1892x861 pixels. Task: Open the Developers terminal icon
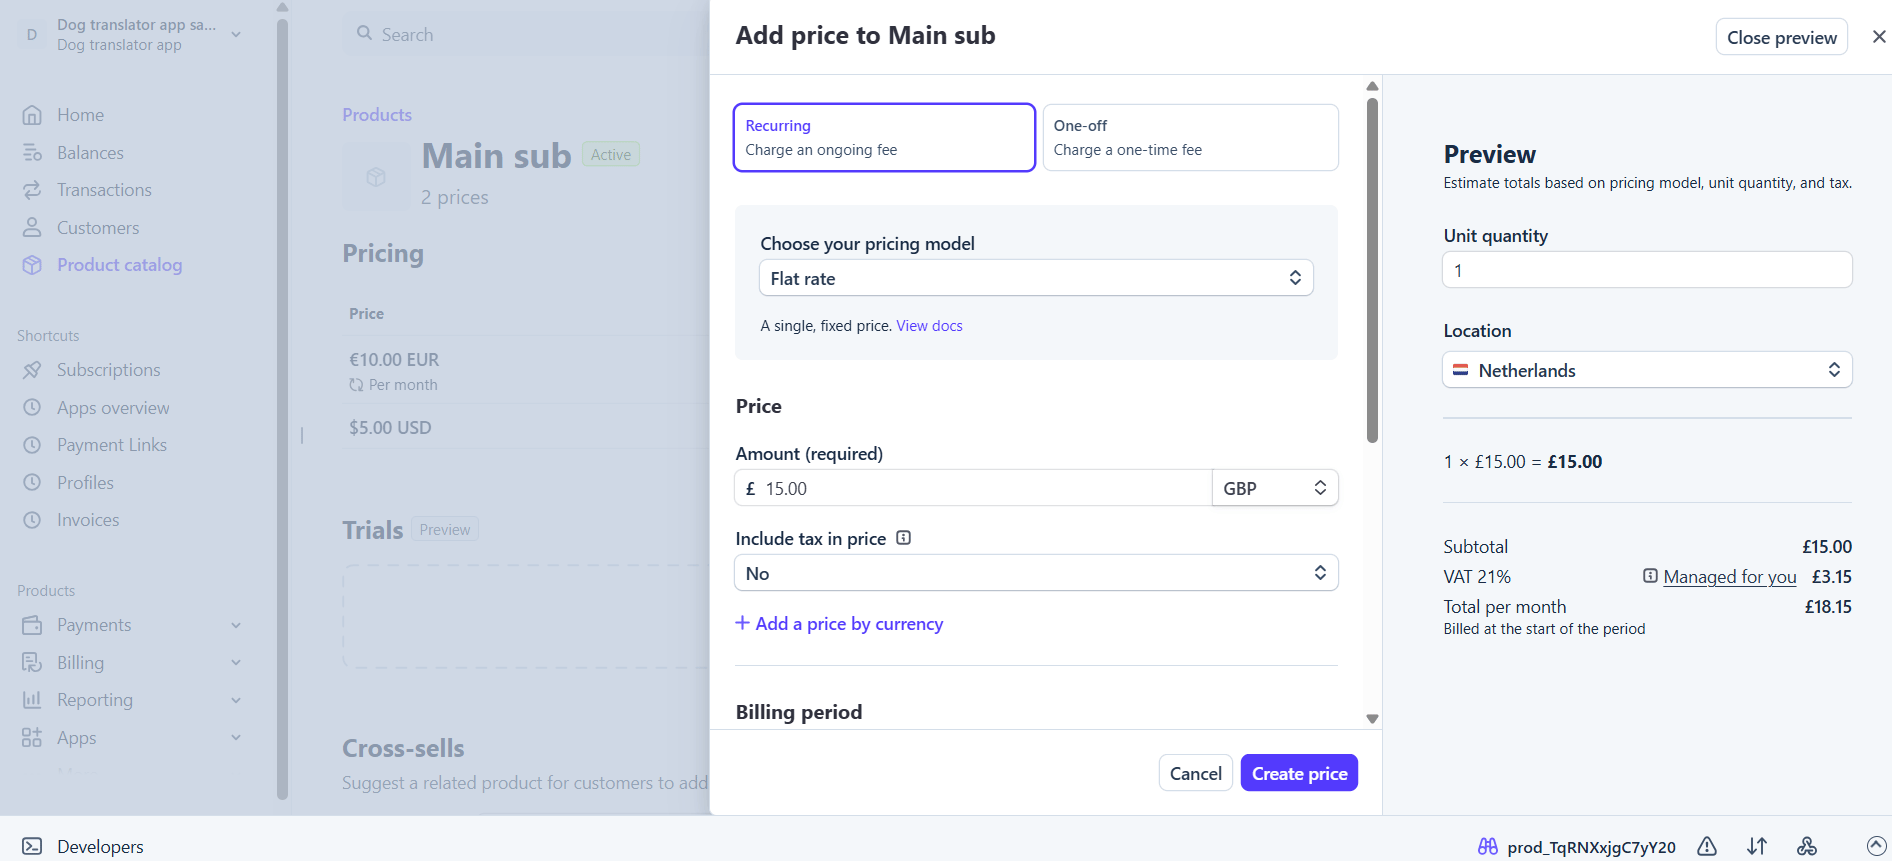coord(32,847)
